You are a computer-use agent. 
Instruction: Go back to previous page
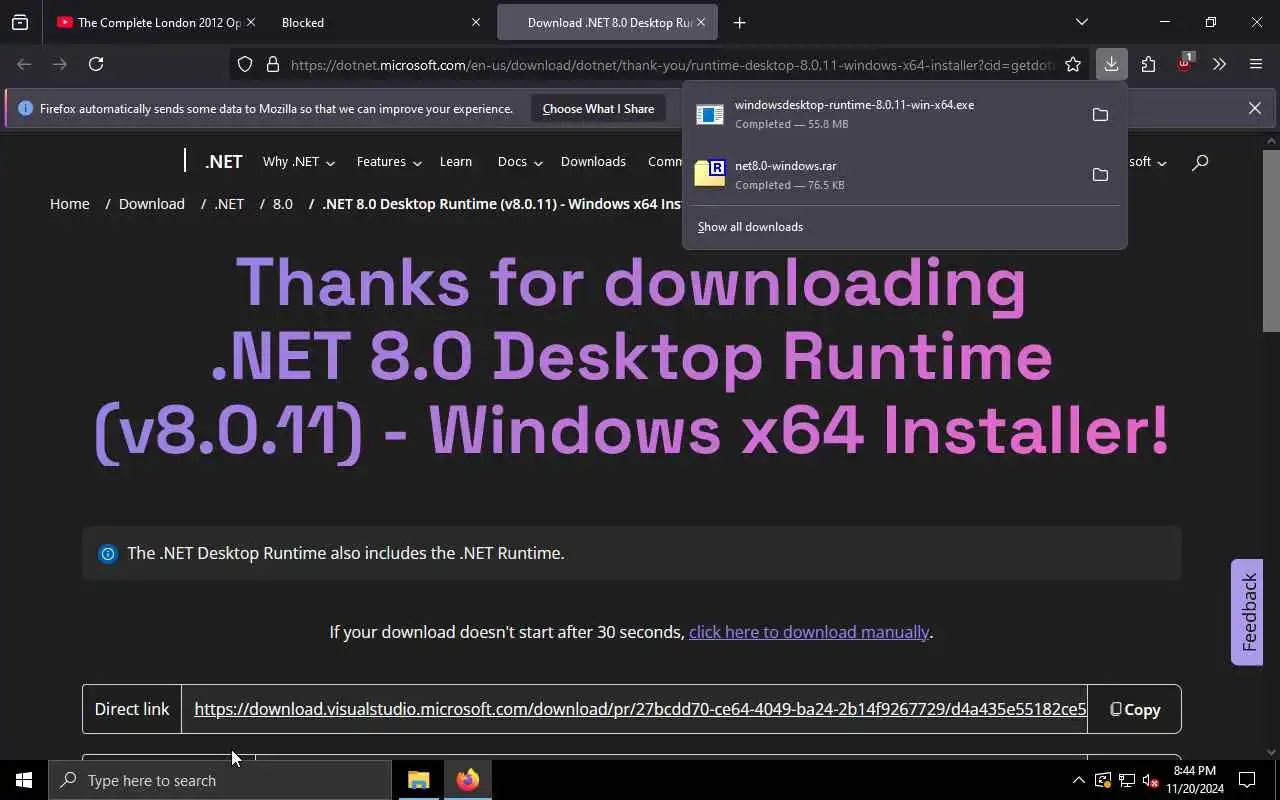(24, 64)
